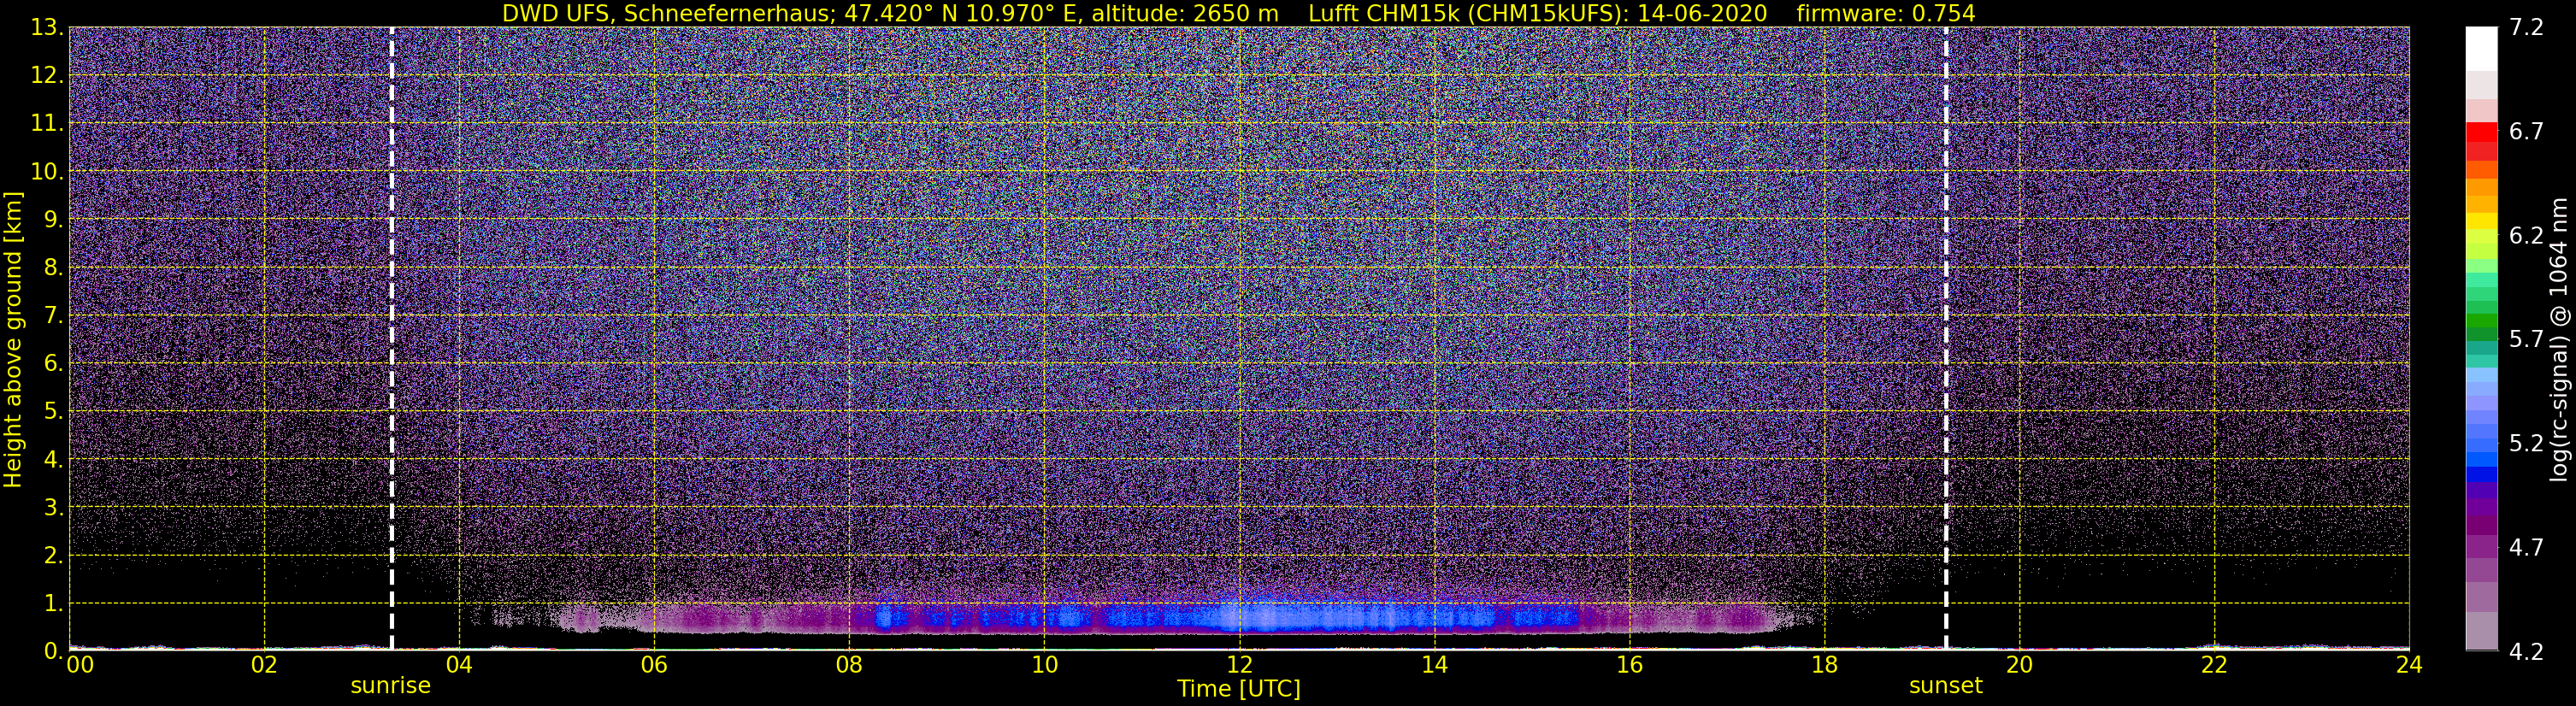This screenshot has height=706, width=2576.
Task: Click the colorbar value '6.2'
Action: tap(2526, 236)
